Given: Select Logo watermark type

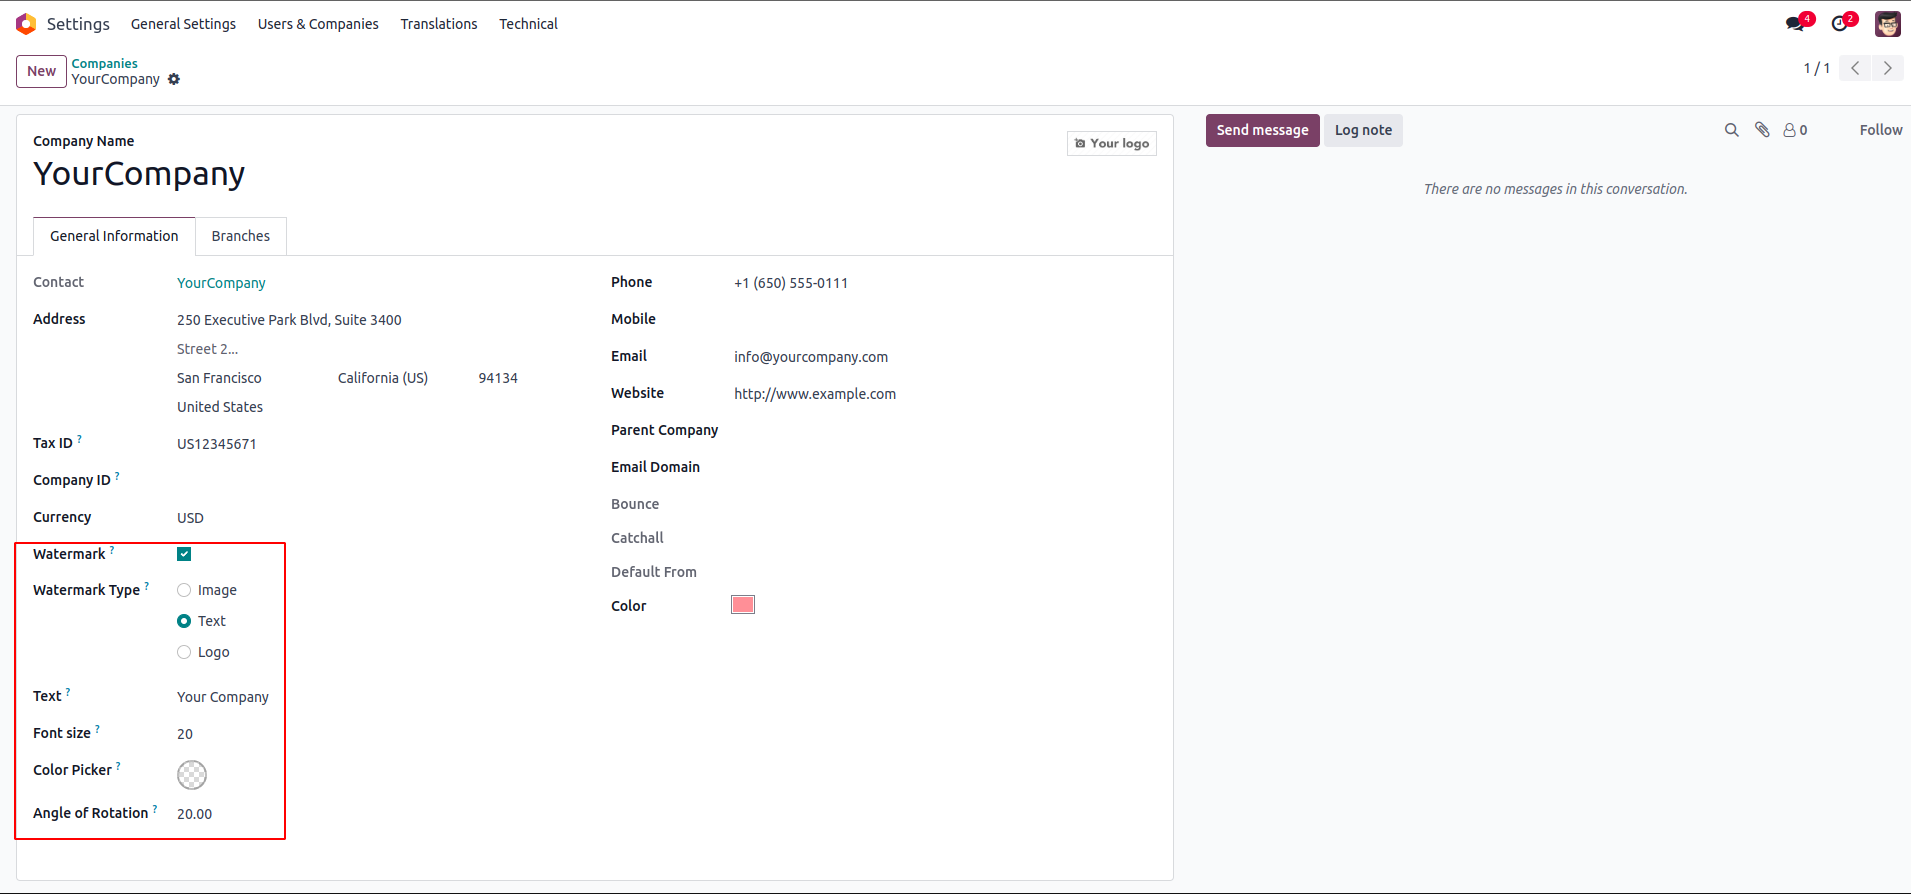Looking at the screenshot, I should pyautogui.click(x=184, y=652).
